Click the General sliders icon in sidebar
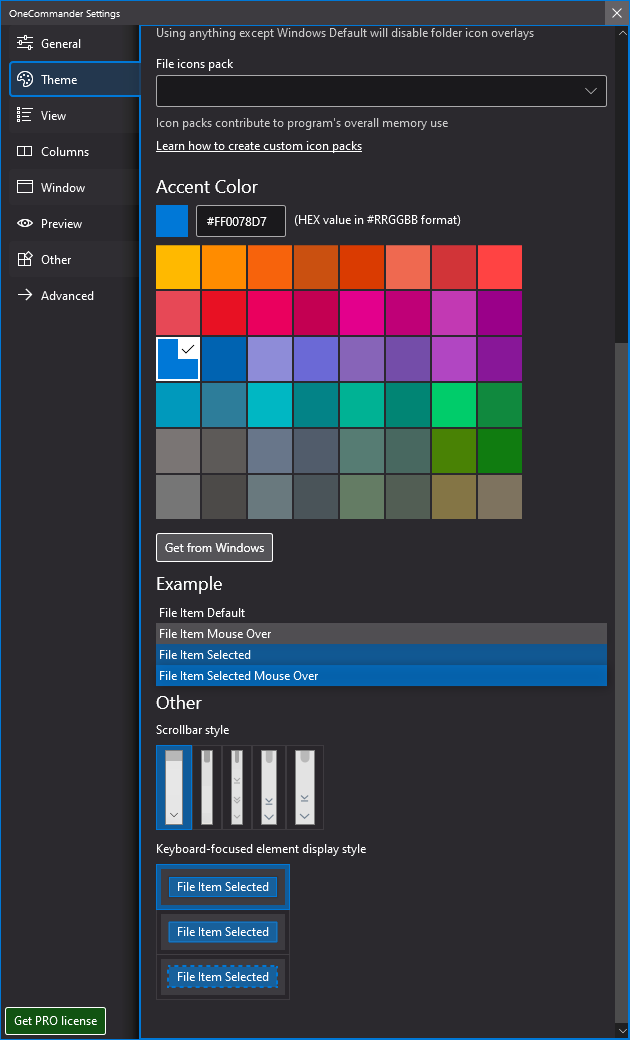Image resolution: width=630 pixels, height=1040 pixels. tap(25, 44)
